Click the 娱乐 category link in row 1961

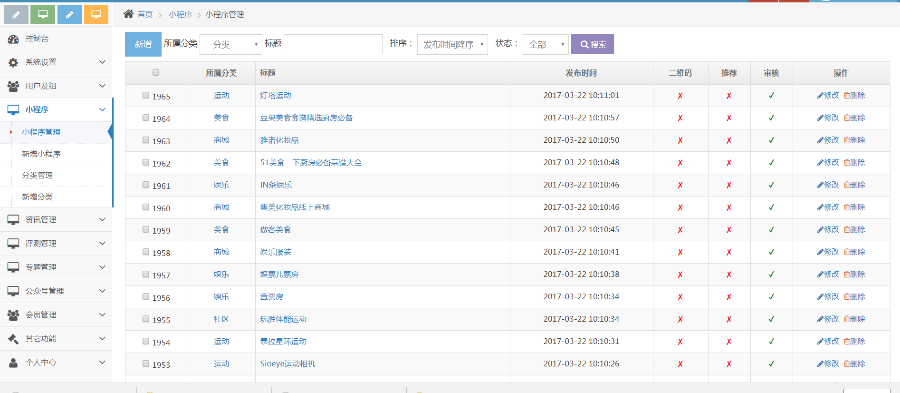point(222,185)
